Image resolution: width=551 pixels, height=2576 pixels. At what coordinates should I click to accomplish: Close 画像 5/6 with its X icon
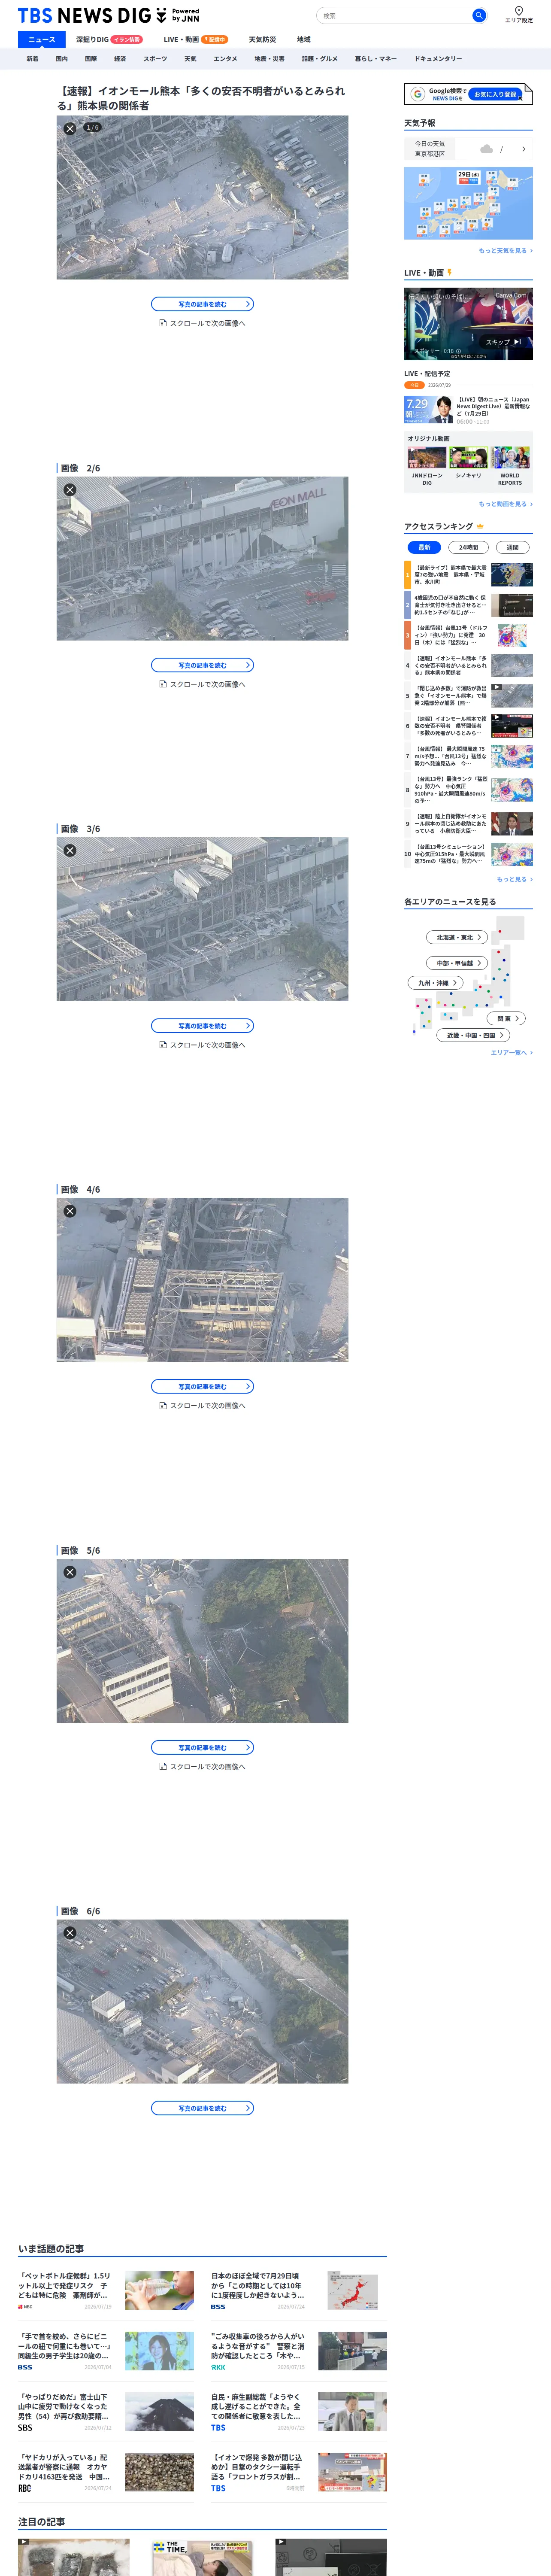click(x=70, y=1572)
